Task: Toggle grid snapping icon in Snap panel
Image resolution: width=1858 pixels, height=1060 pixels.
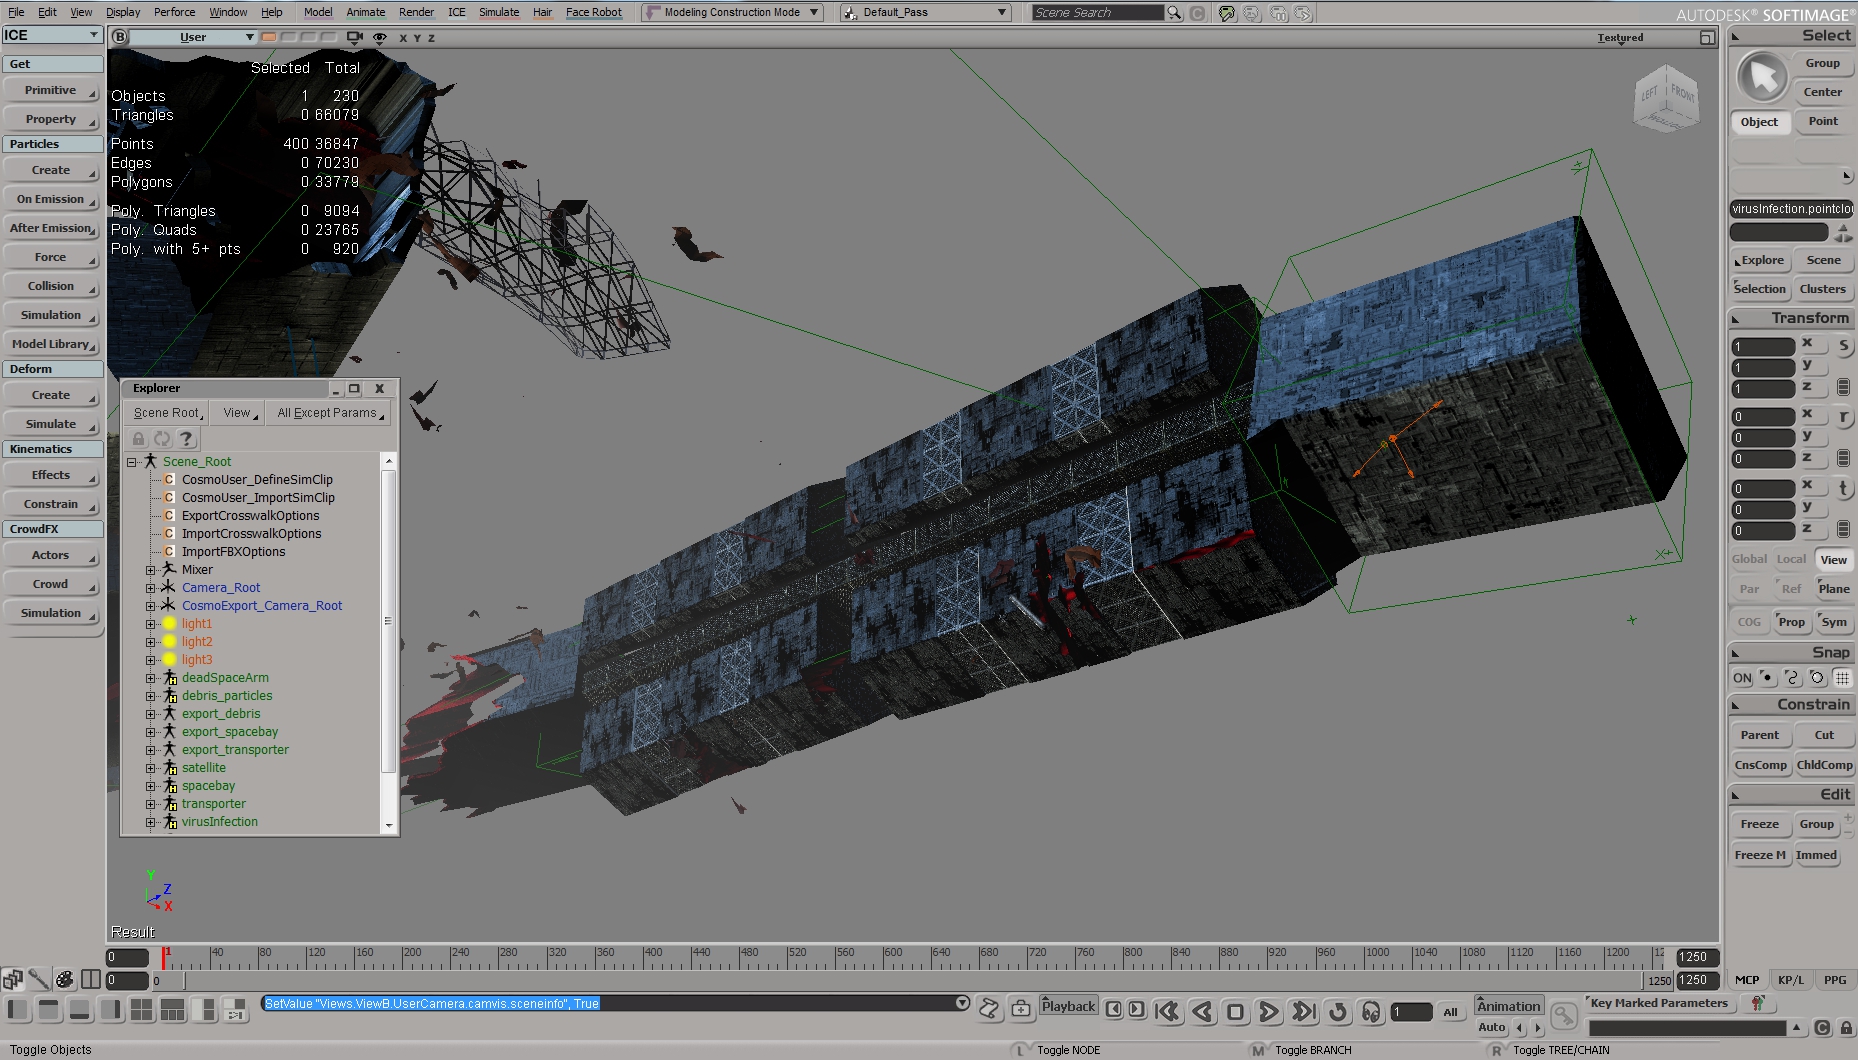Action: 1842,678
